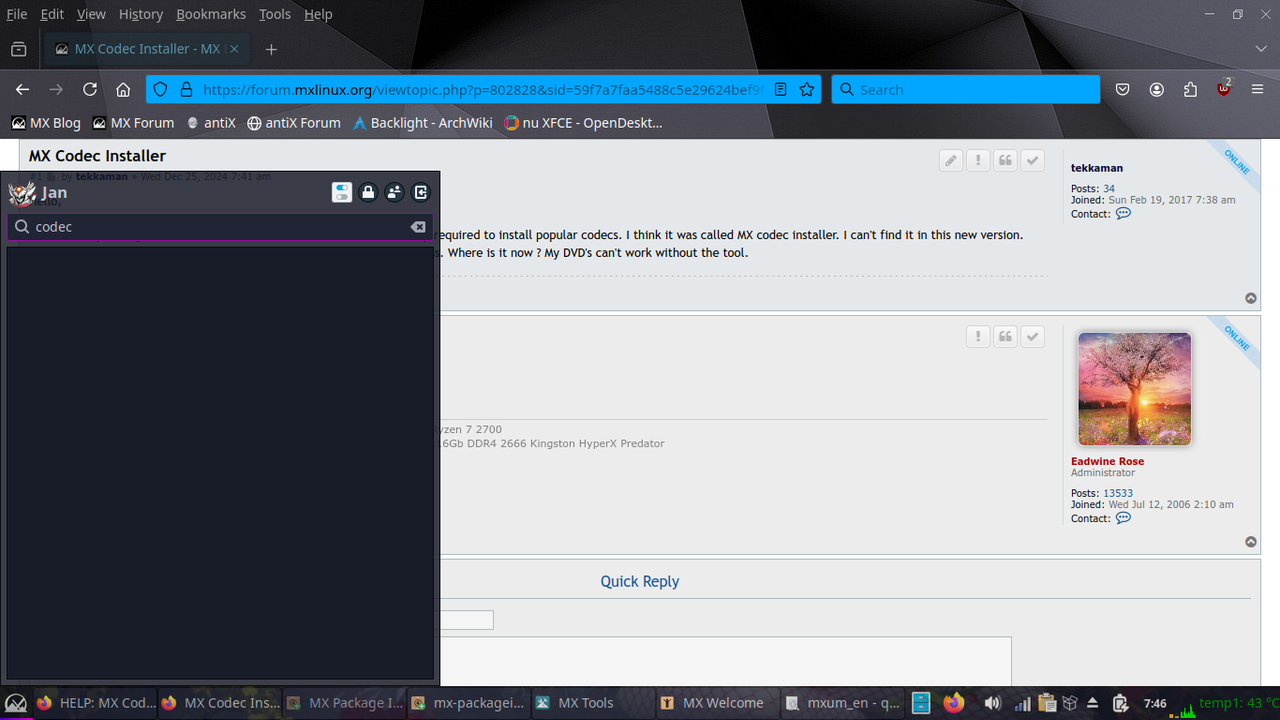Click the browser Search box
1280x720 pixels.
(x=965, y=89)
